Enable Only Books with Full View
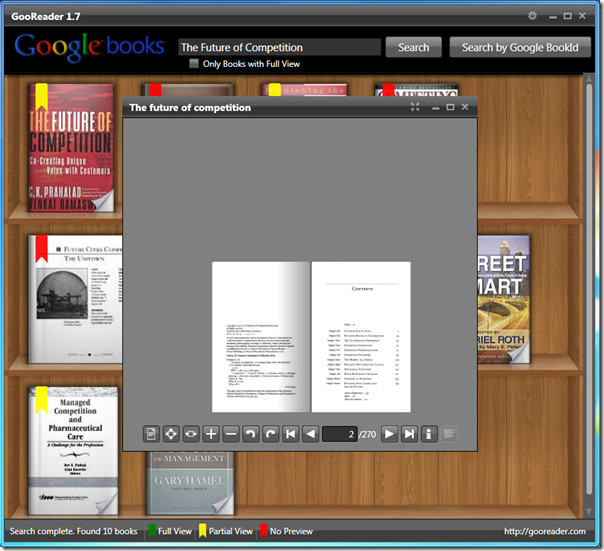 pos(194,64)
